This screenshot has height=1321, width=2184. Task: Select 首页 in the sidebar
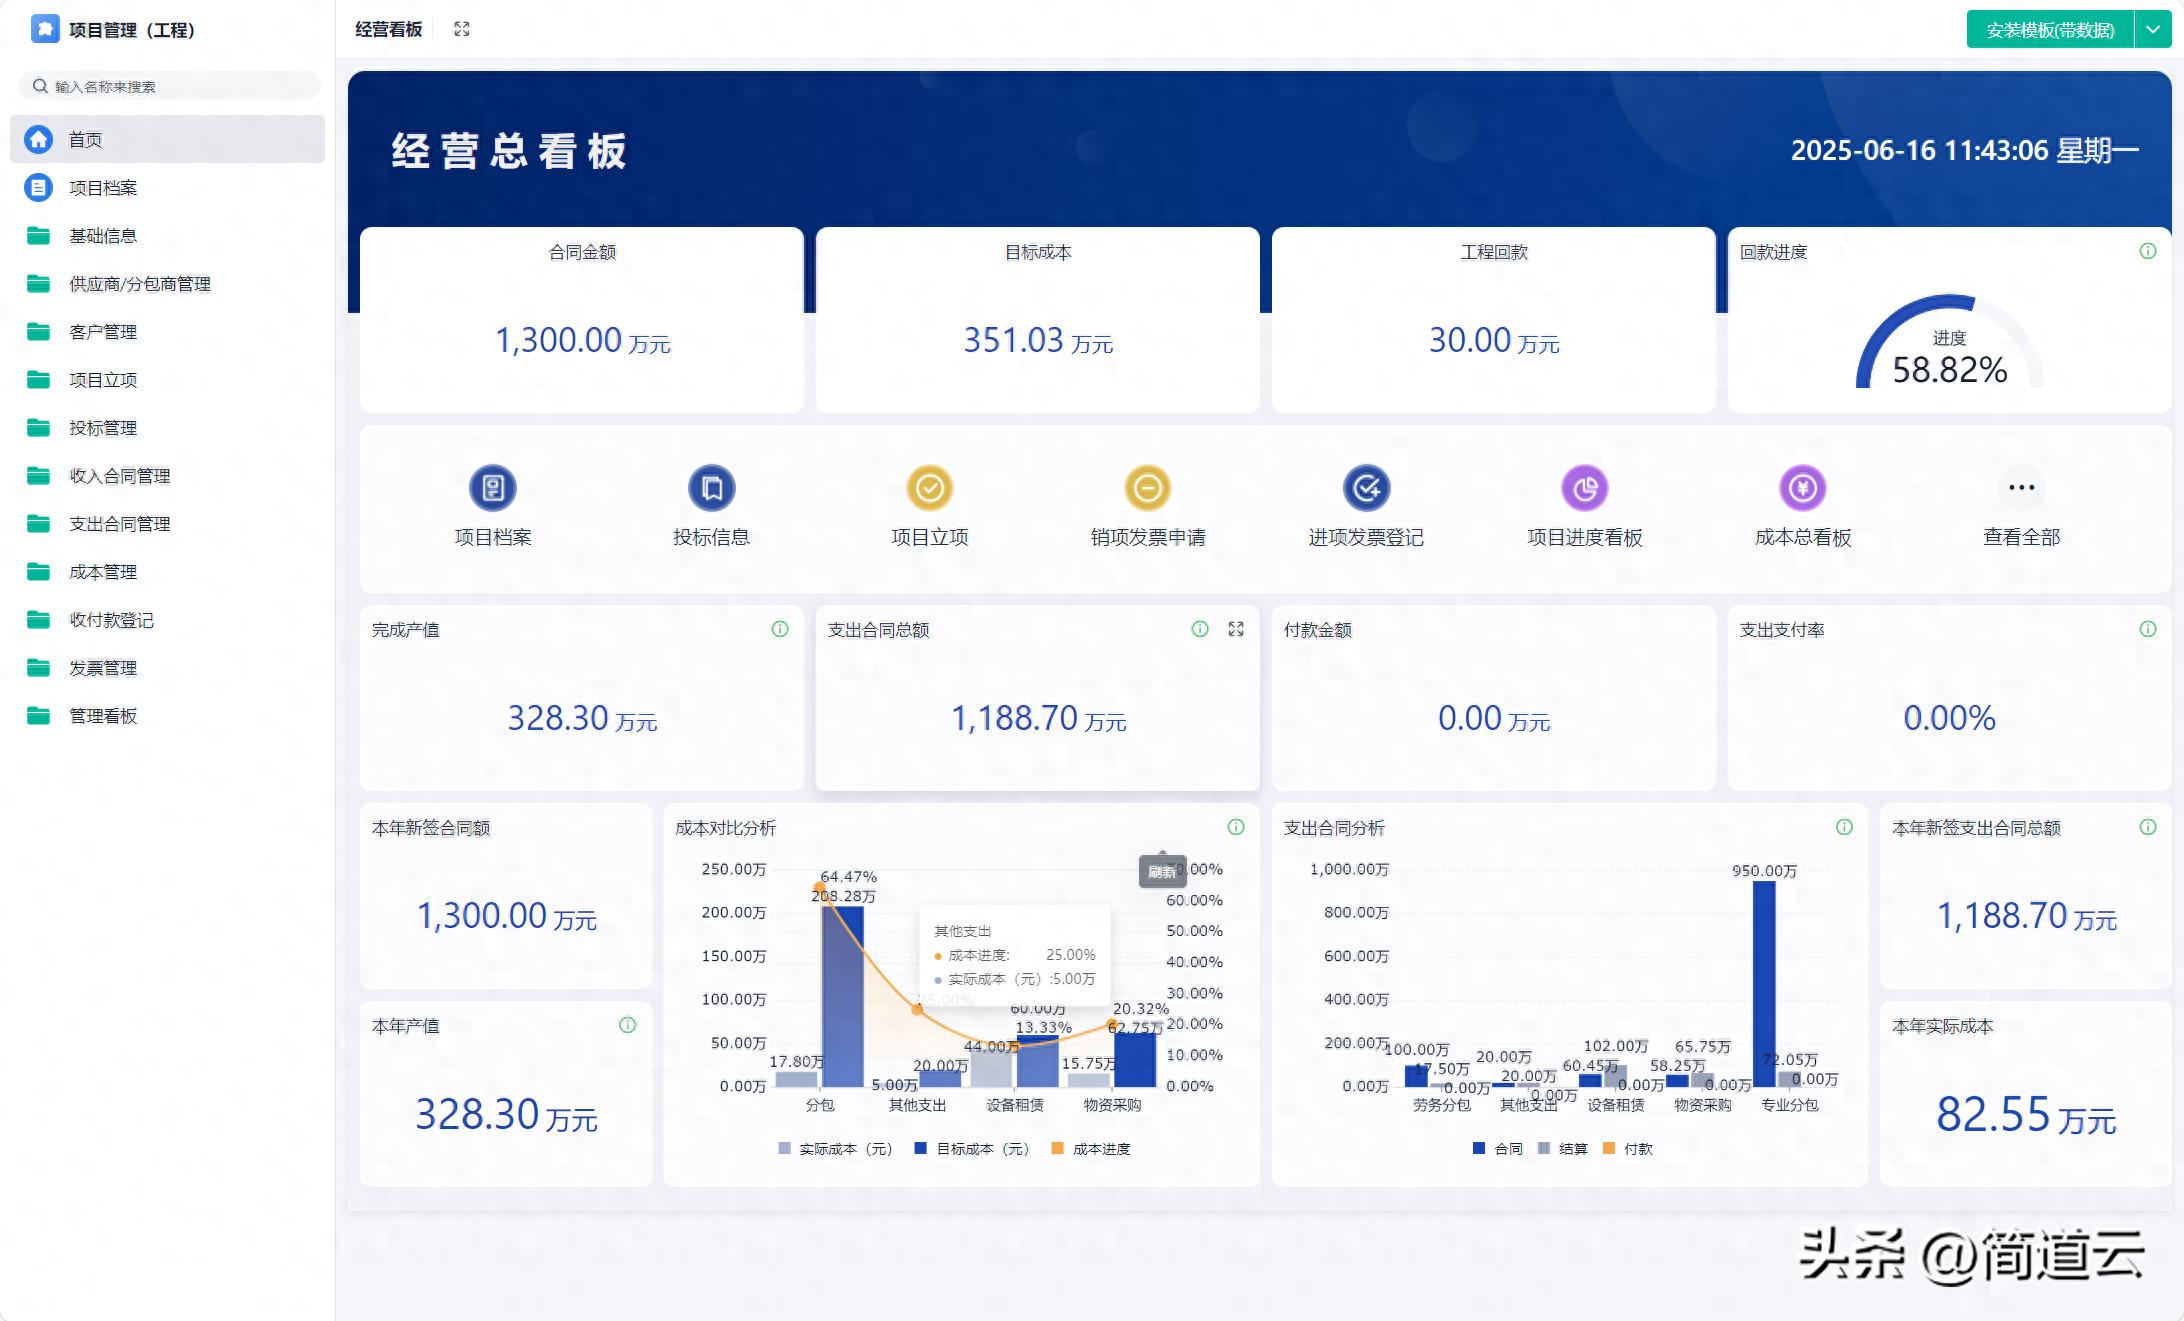(x=85, y=140)
